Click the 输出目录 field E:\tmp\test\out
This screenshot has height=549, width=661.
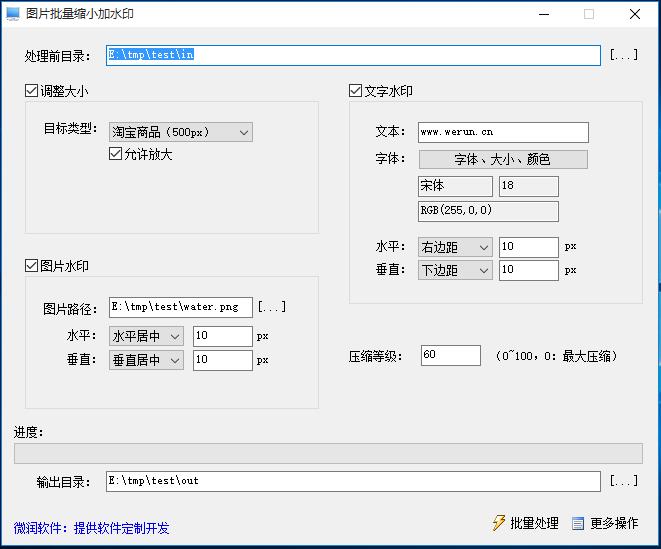[353, 482]
